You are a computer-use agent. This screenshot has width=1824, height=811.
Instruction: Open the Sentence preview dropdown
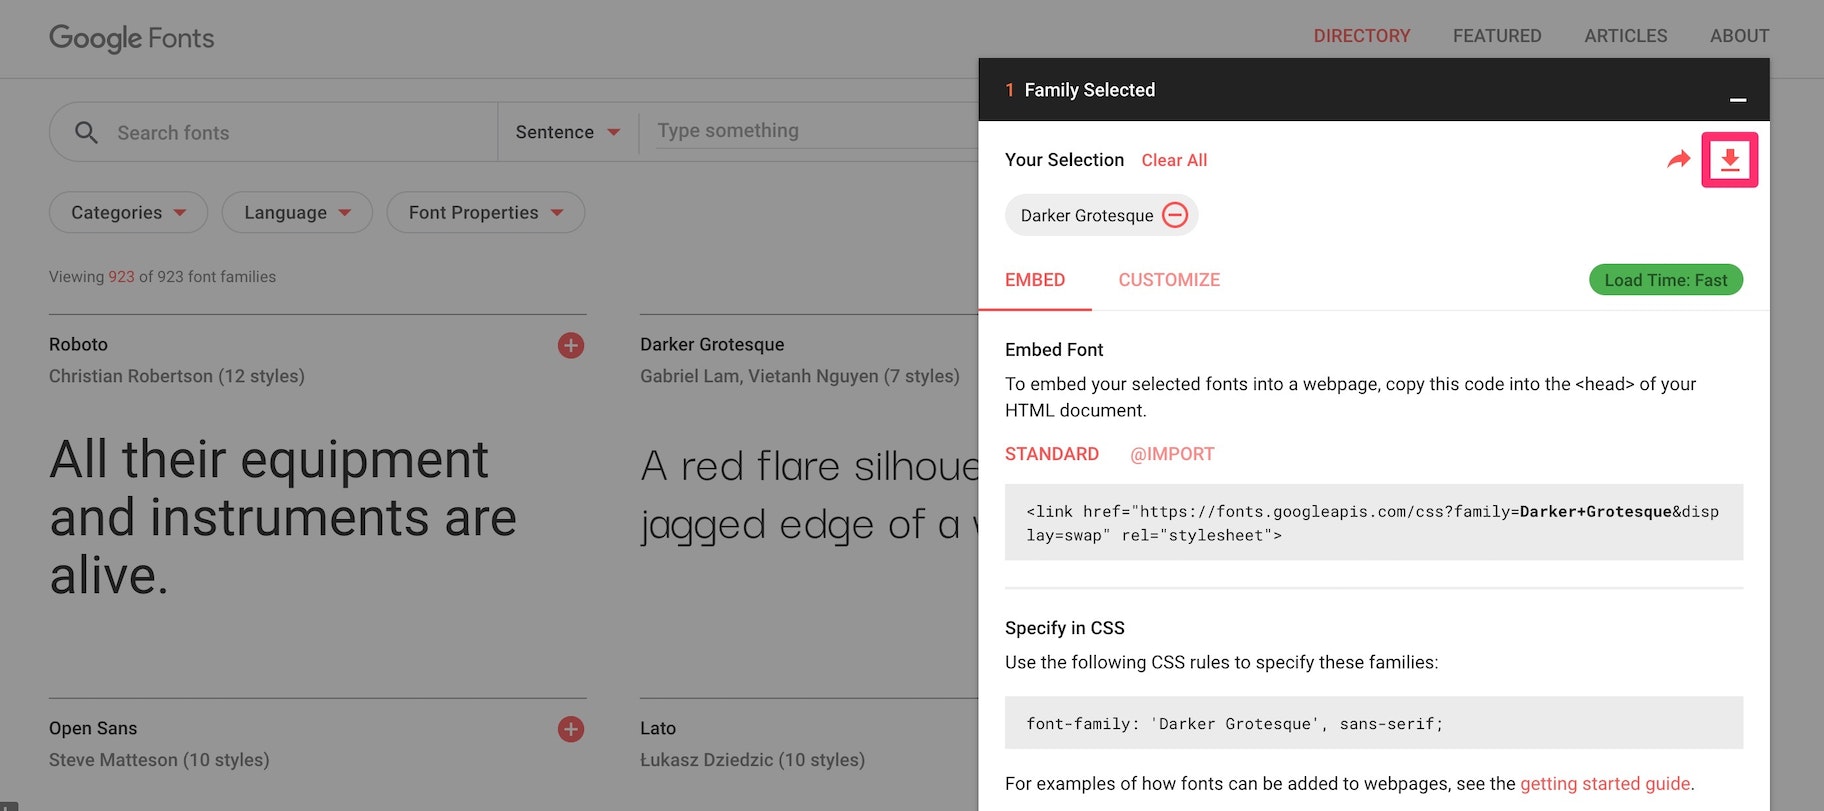(x=567, y=132)
